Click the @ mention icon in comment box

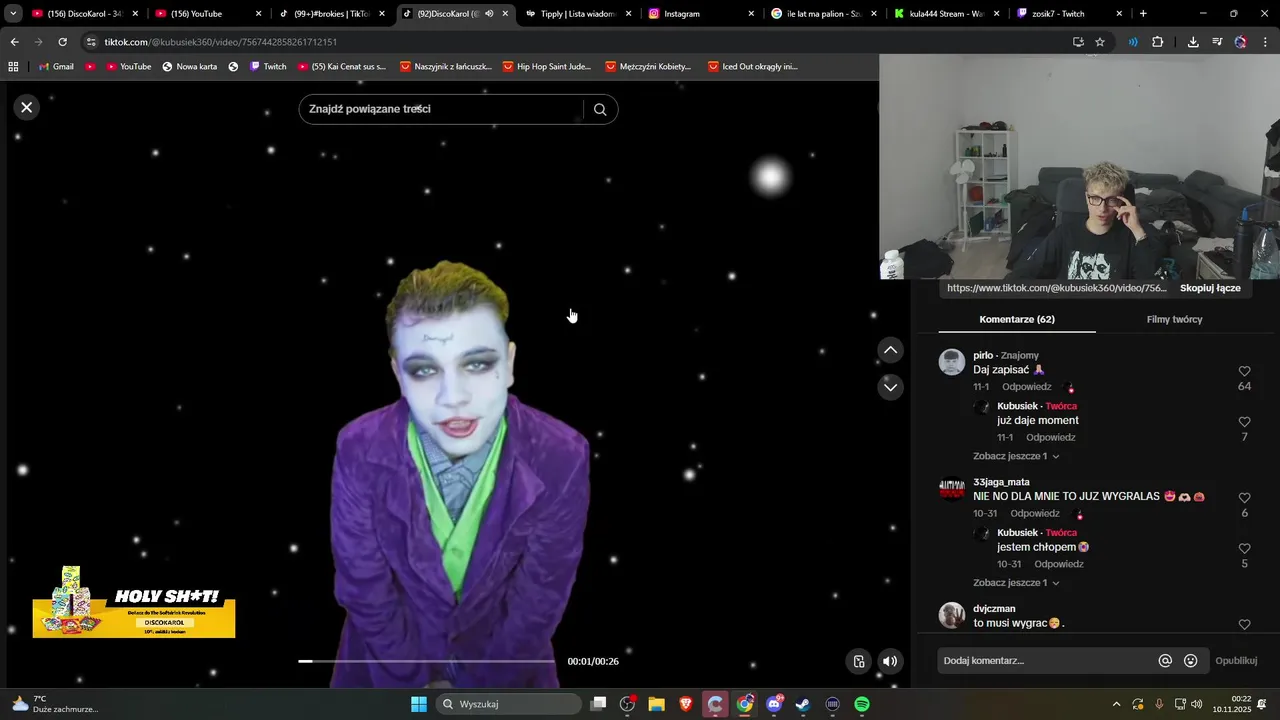coord(1165,661)
